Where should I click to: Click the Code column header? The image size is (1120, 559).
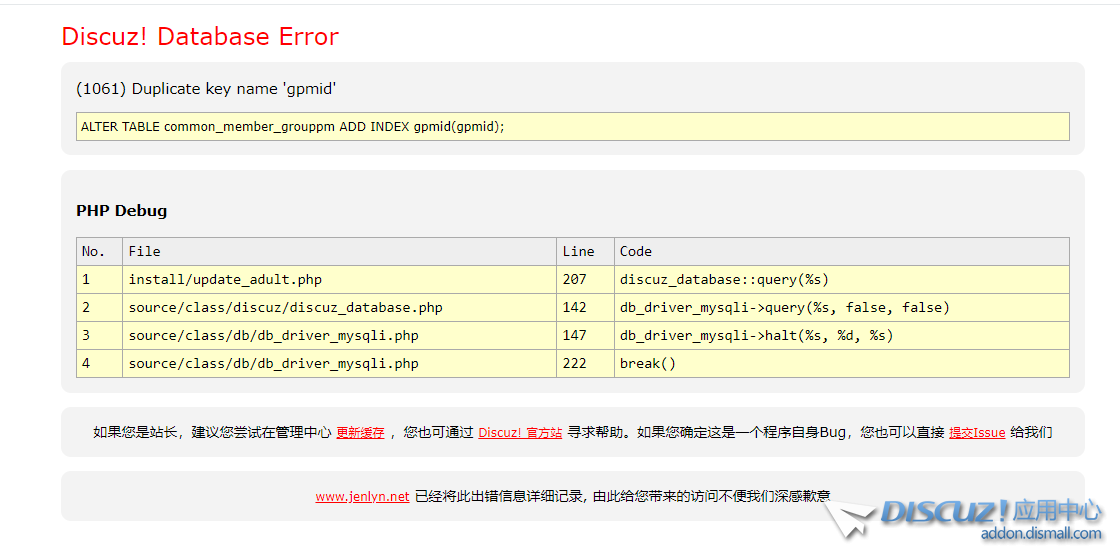click(x=842, y=251)
